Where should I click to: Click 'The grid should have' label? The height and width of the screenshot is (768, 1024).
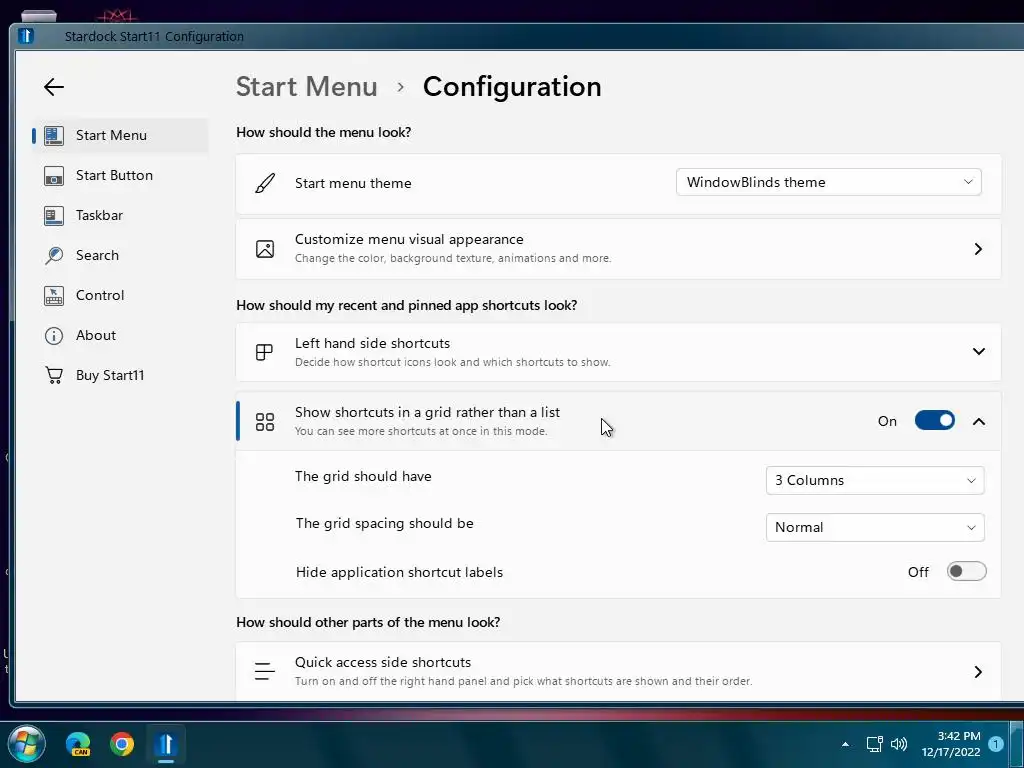362,477
